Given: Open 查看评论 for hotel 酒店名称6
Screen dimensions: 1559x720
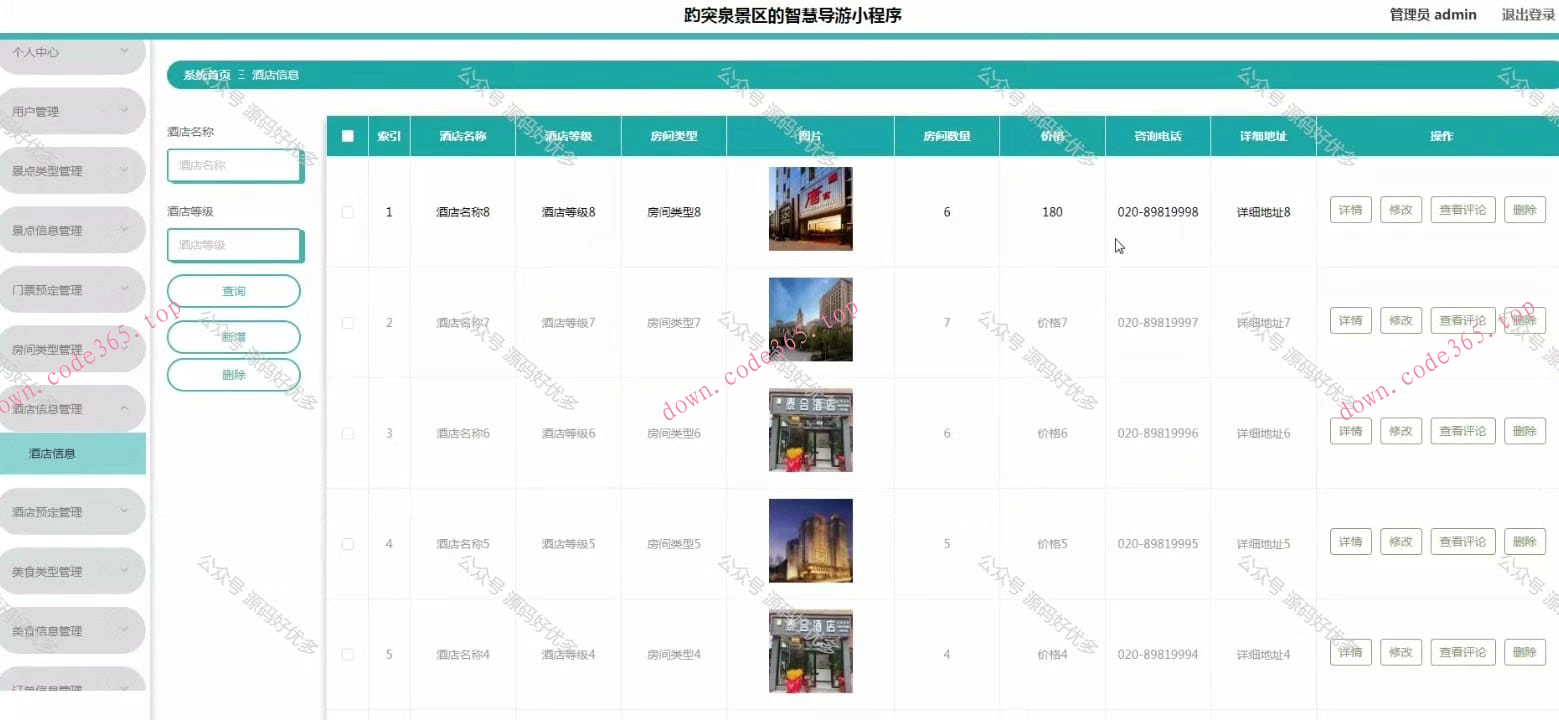Looking at the screenshot, I should click(x=1462, y=430).
